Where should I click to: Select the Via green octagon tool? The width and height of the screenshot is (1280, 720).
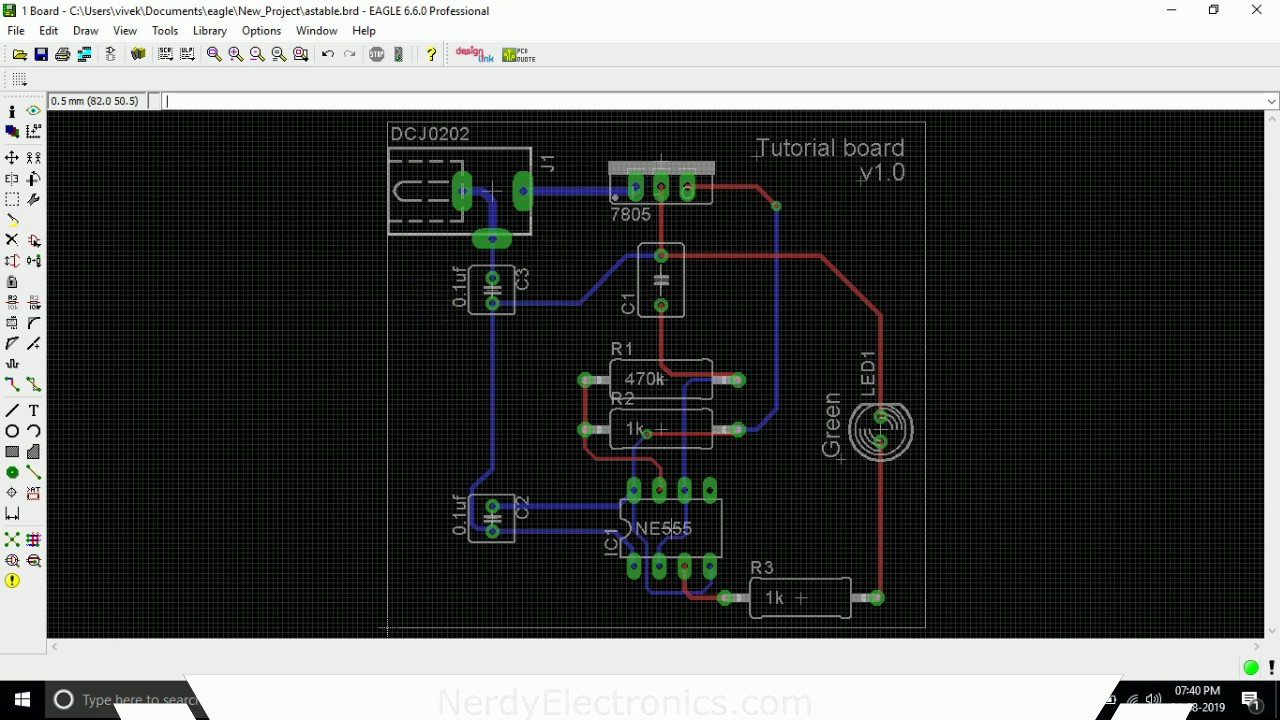pyautogui.click(x=12, y=473)
